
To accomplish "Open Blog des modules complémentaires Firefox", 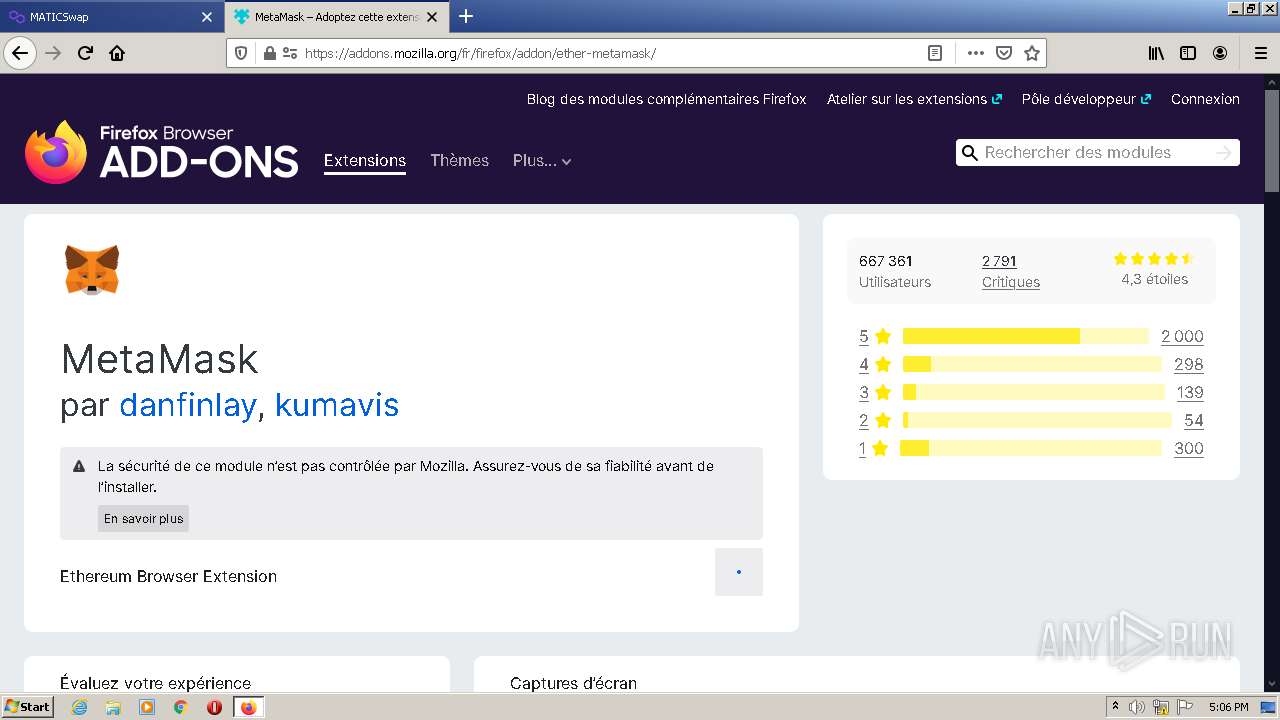I will (666, 99).
